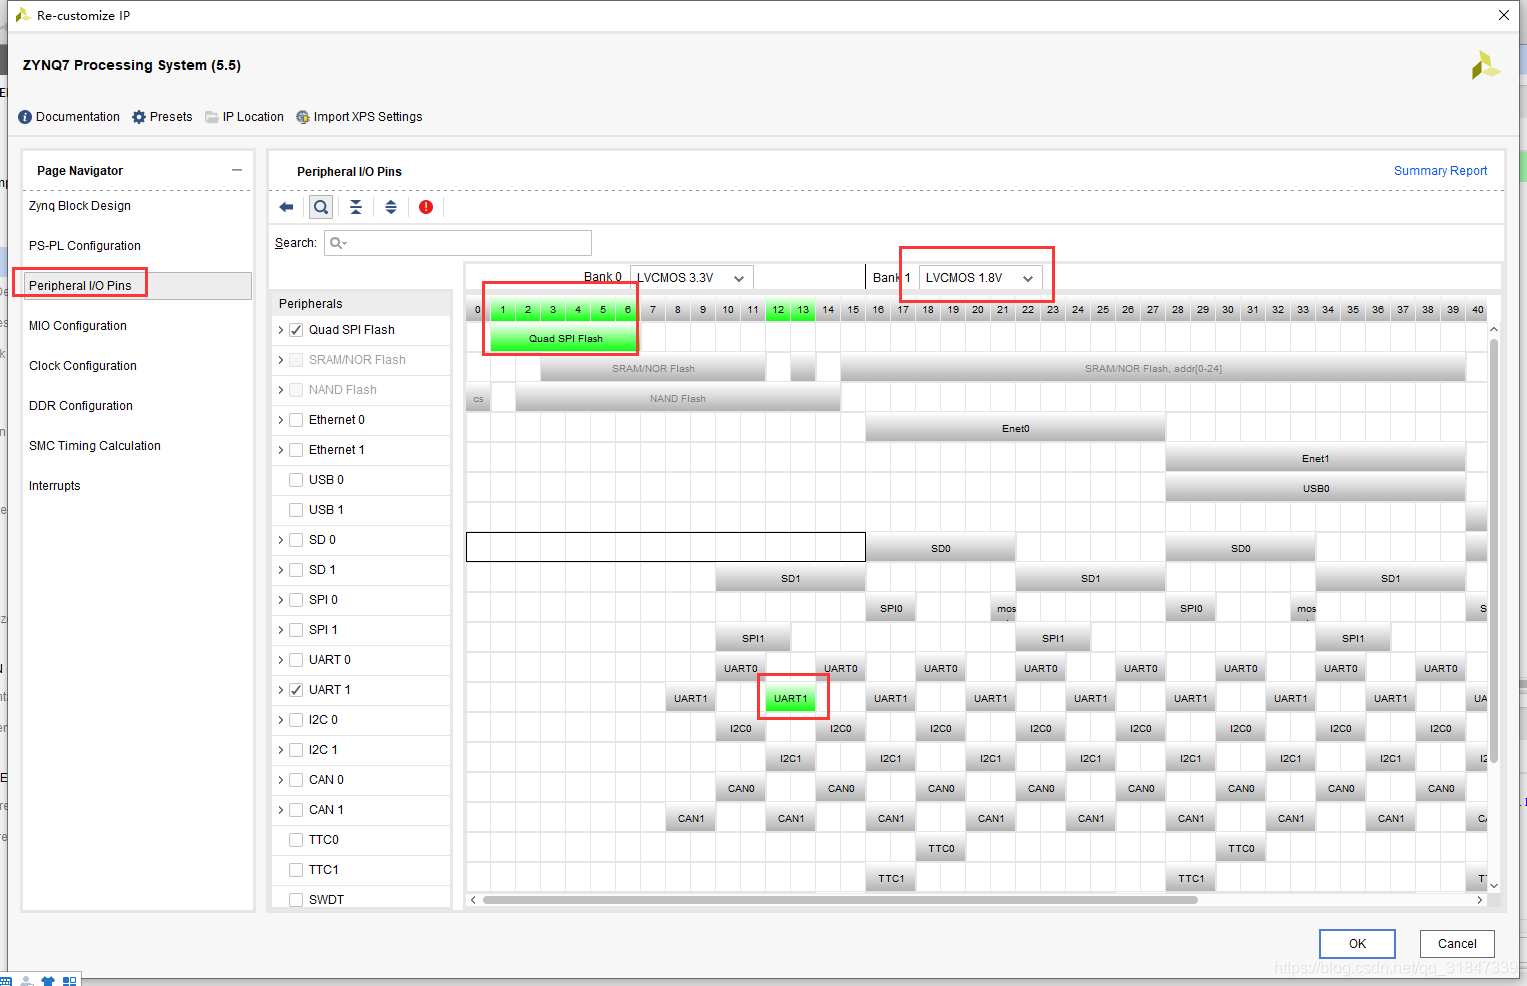Click the search field magnifier icon
The width and height of the screenshot is (1527, 986).
tap(337, 243)
